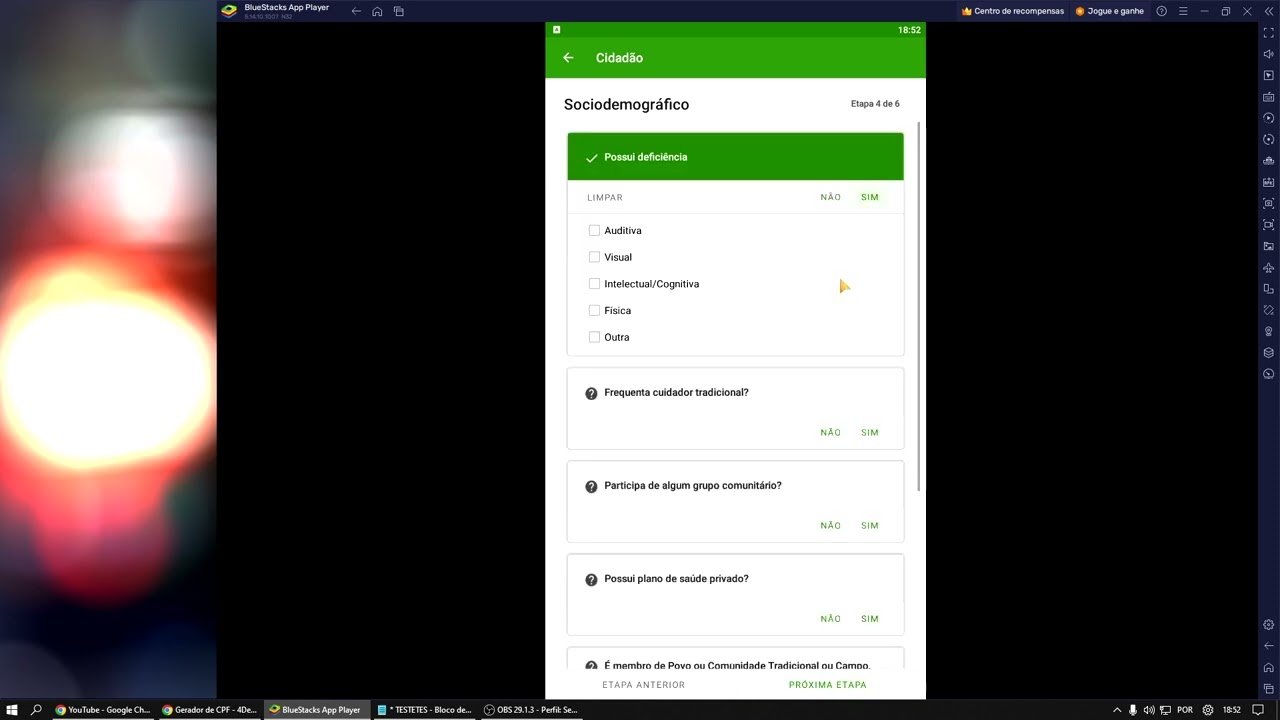Switch to Gerador de CPF Chrome taskbar window
The height and width of the screenshot is (720, 1280).
(x=210, y=710)
